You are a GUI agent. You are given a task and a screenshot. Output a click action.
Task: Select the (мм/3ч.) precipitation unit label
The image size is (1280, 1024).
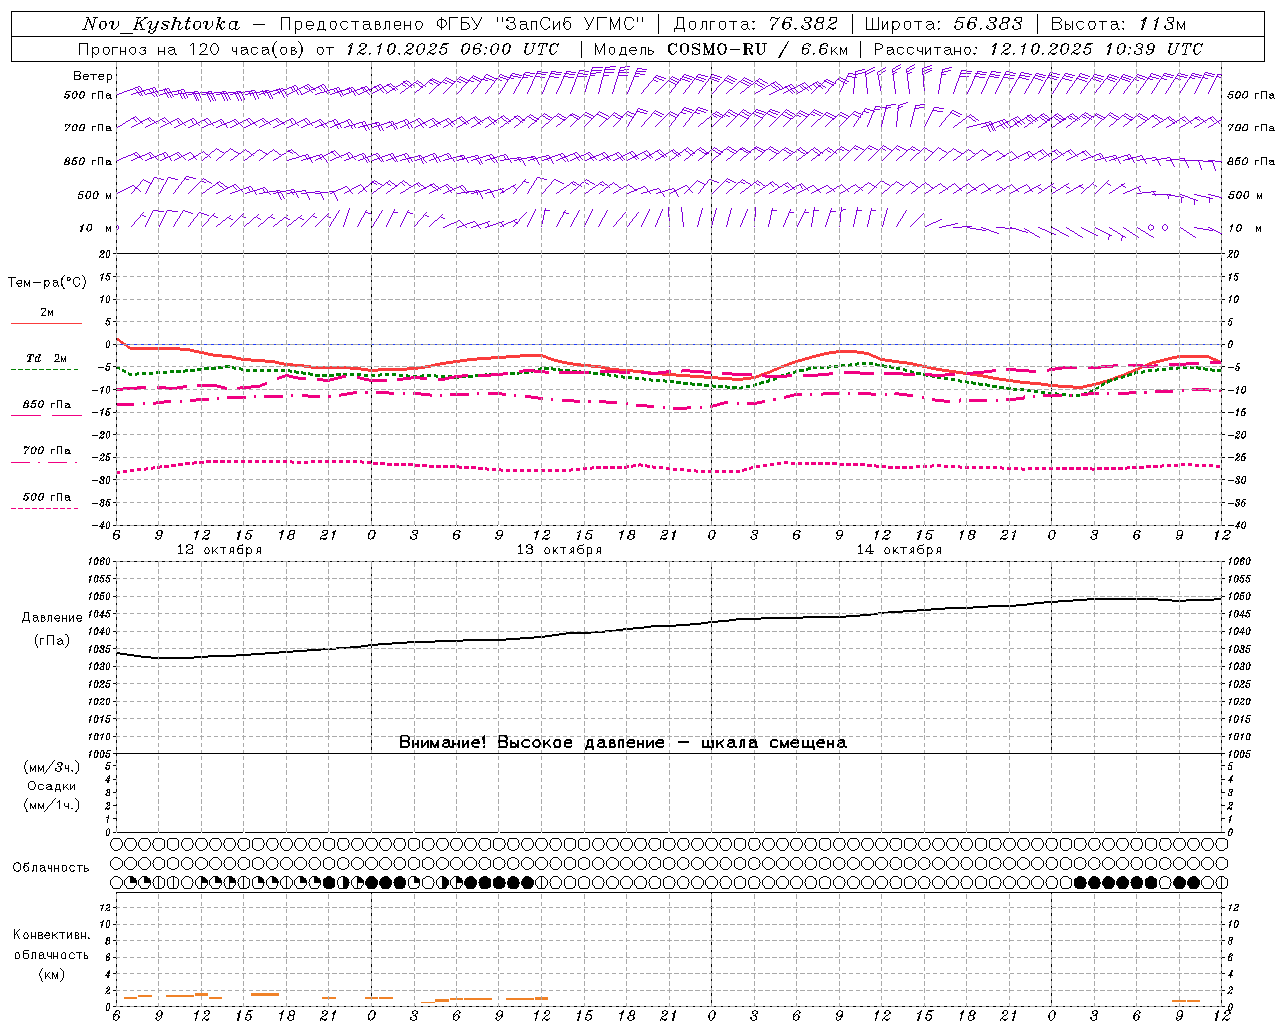coord(52,767)
